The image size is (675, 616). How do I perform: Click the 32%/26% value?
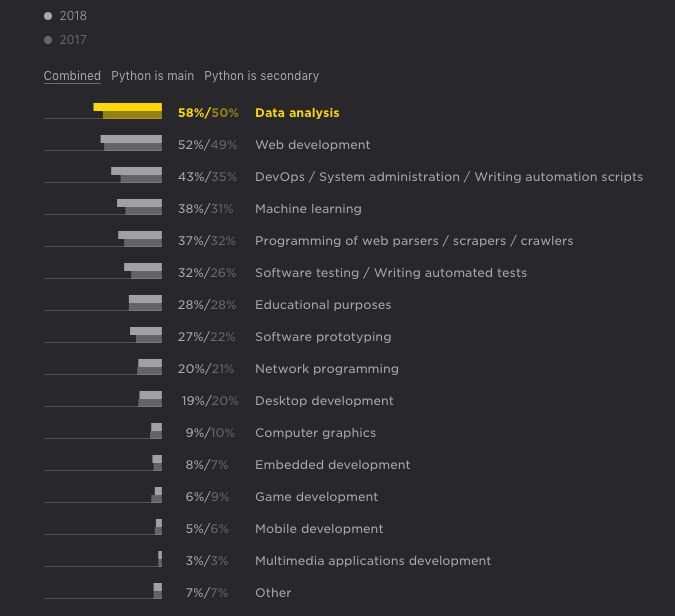tap(207, 273)
